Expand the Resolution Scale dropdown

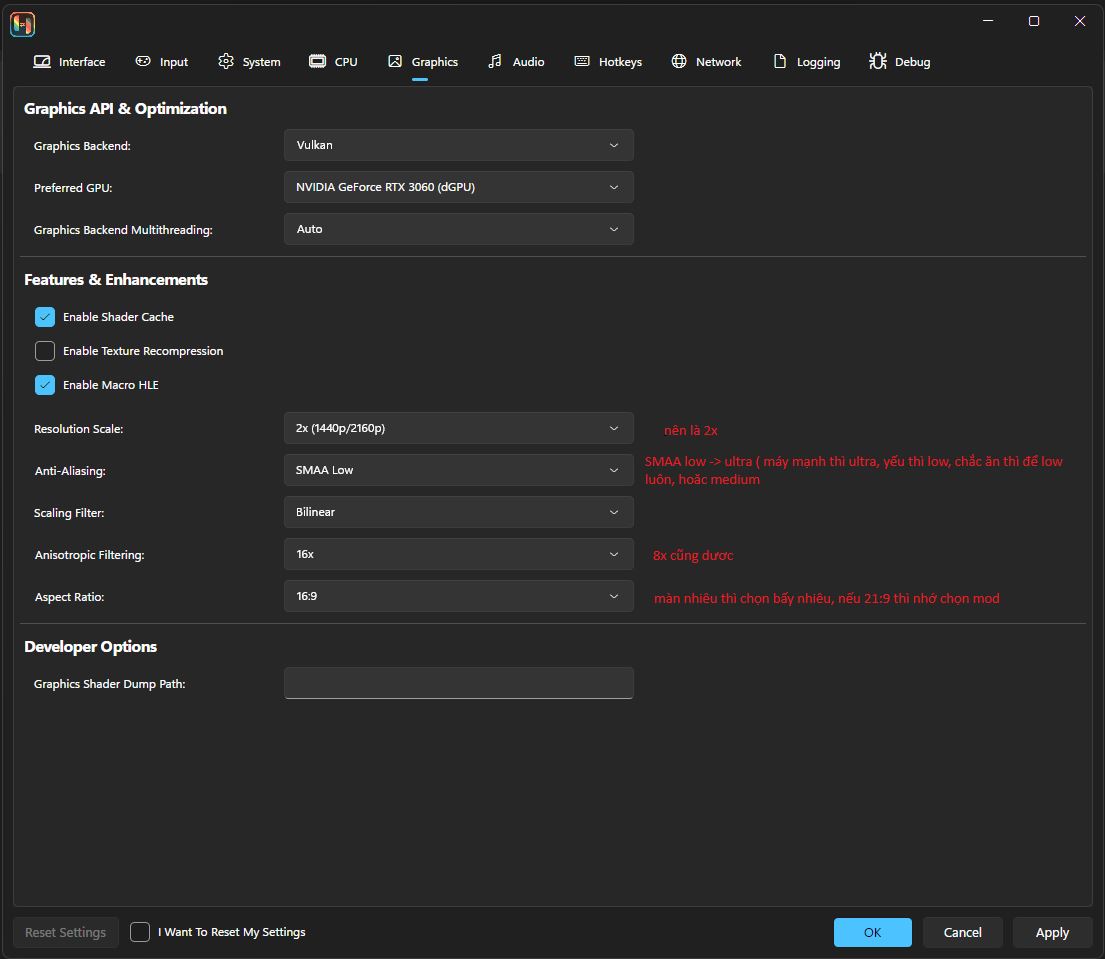(458, 428)
